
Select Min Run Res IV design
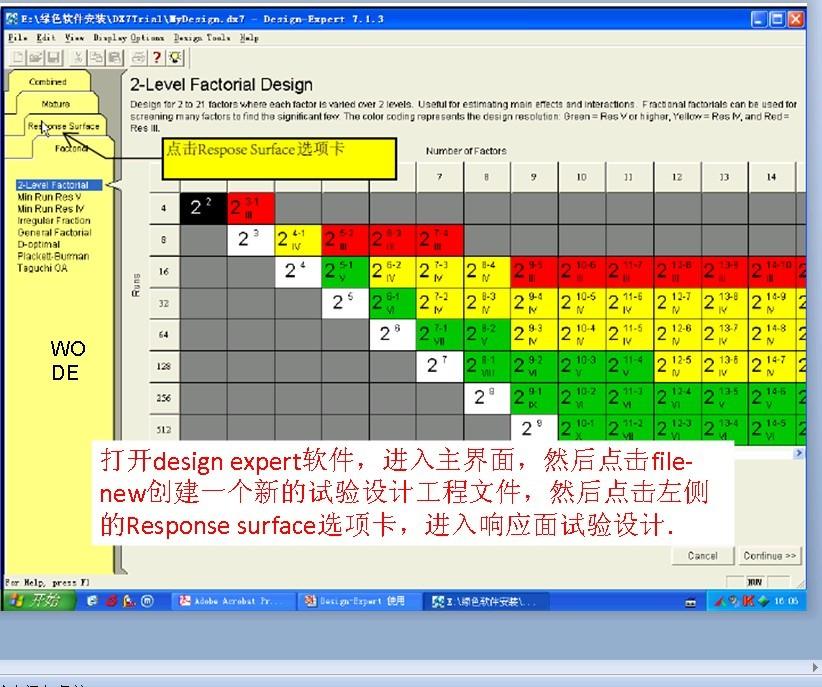(x=50, y=209)
